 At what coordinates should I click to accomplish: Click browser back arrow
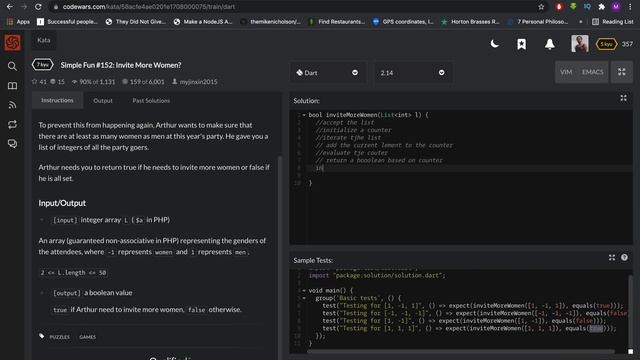pyautogui.click(x=10, y=7)
